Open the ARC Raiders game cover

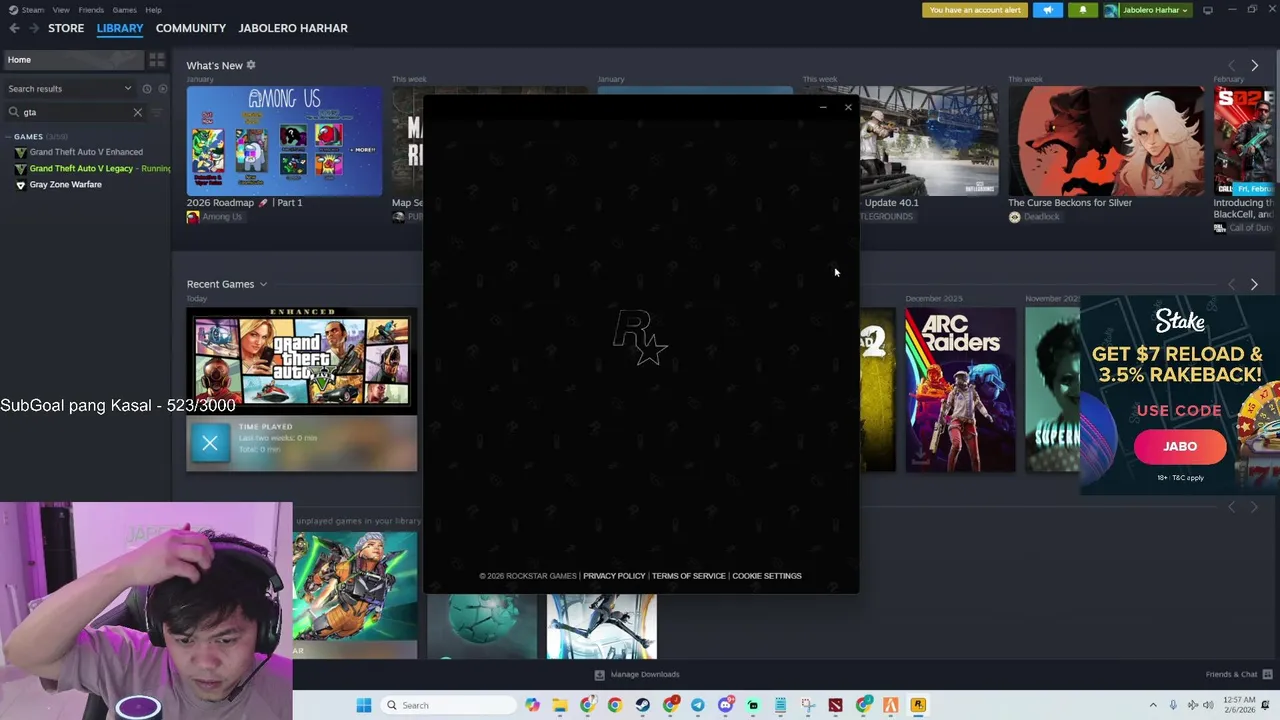click(x=960, y=389)
